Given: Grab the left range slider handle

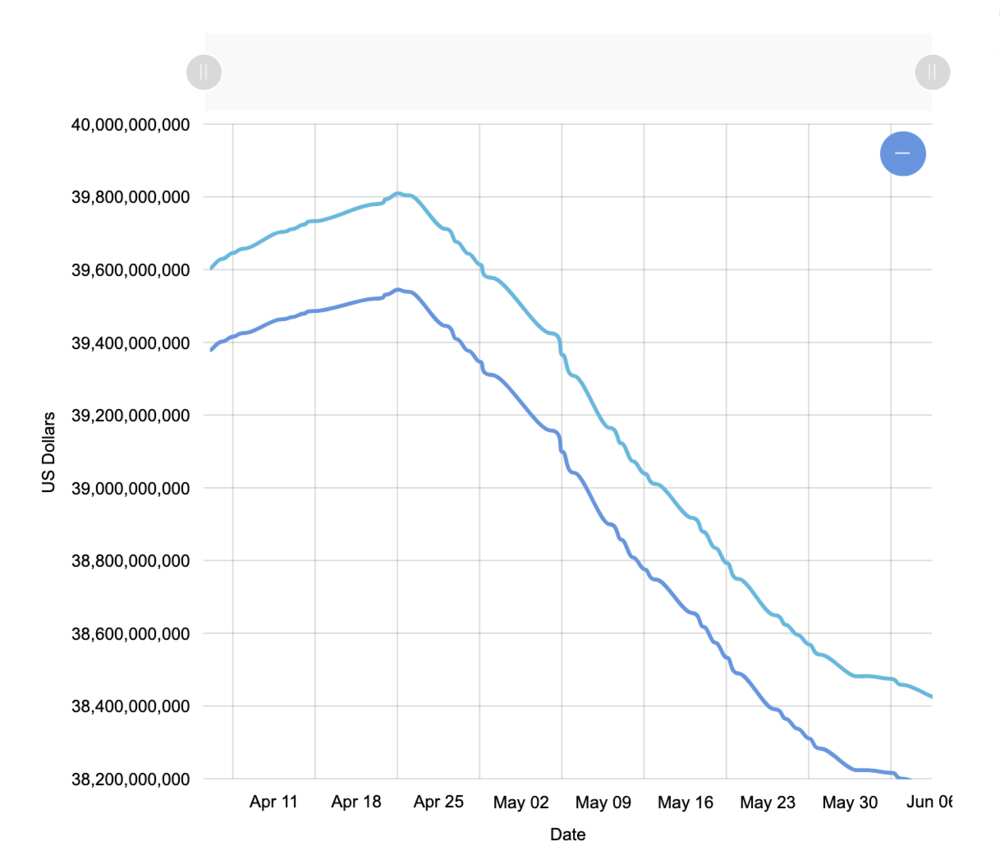Looking at the screenshot, I should pyautogui.click(x=204, y=72).
